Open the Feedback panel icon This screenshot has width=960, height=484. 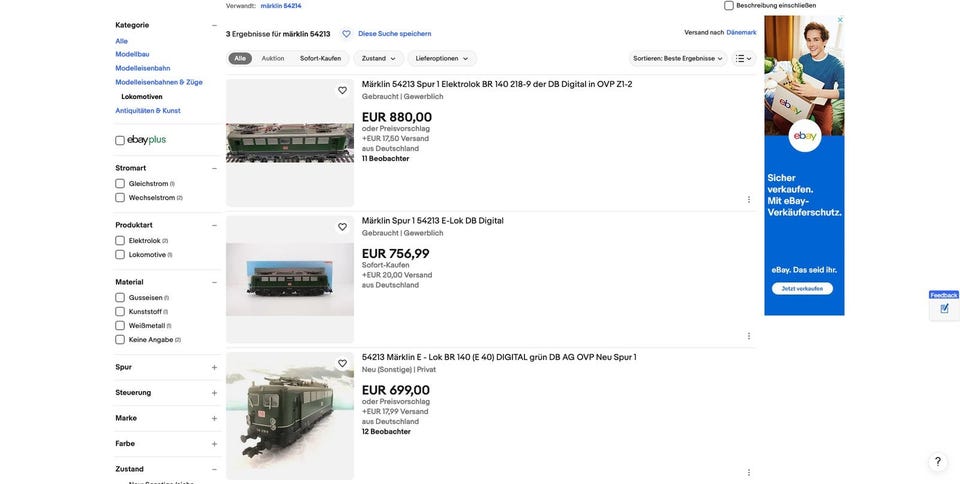944,308
